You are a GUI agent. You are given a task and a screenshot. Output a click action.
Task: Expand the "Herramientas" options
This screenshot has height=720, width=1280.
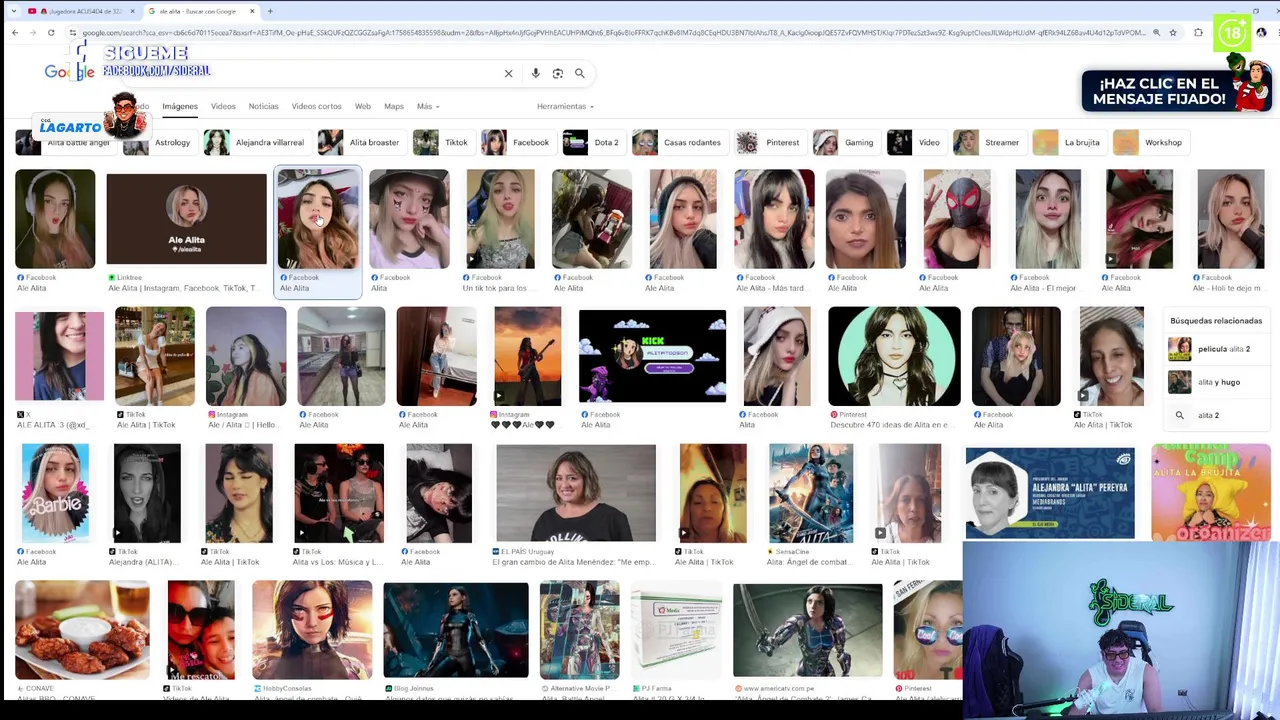click(x=565, y=106)
